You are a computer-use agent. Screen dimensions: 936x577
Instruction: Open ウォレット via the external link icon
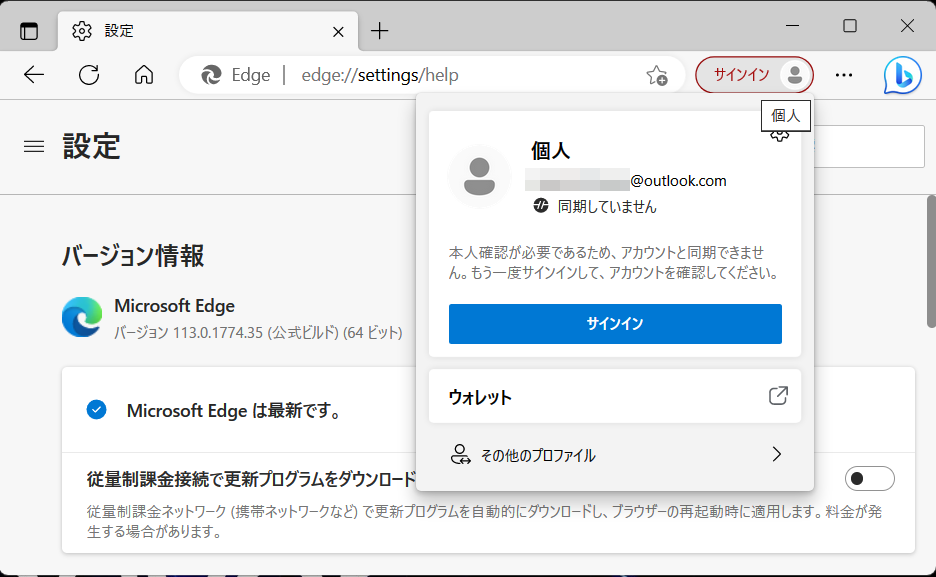coord(778,396)
